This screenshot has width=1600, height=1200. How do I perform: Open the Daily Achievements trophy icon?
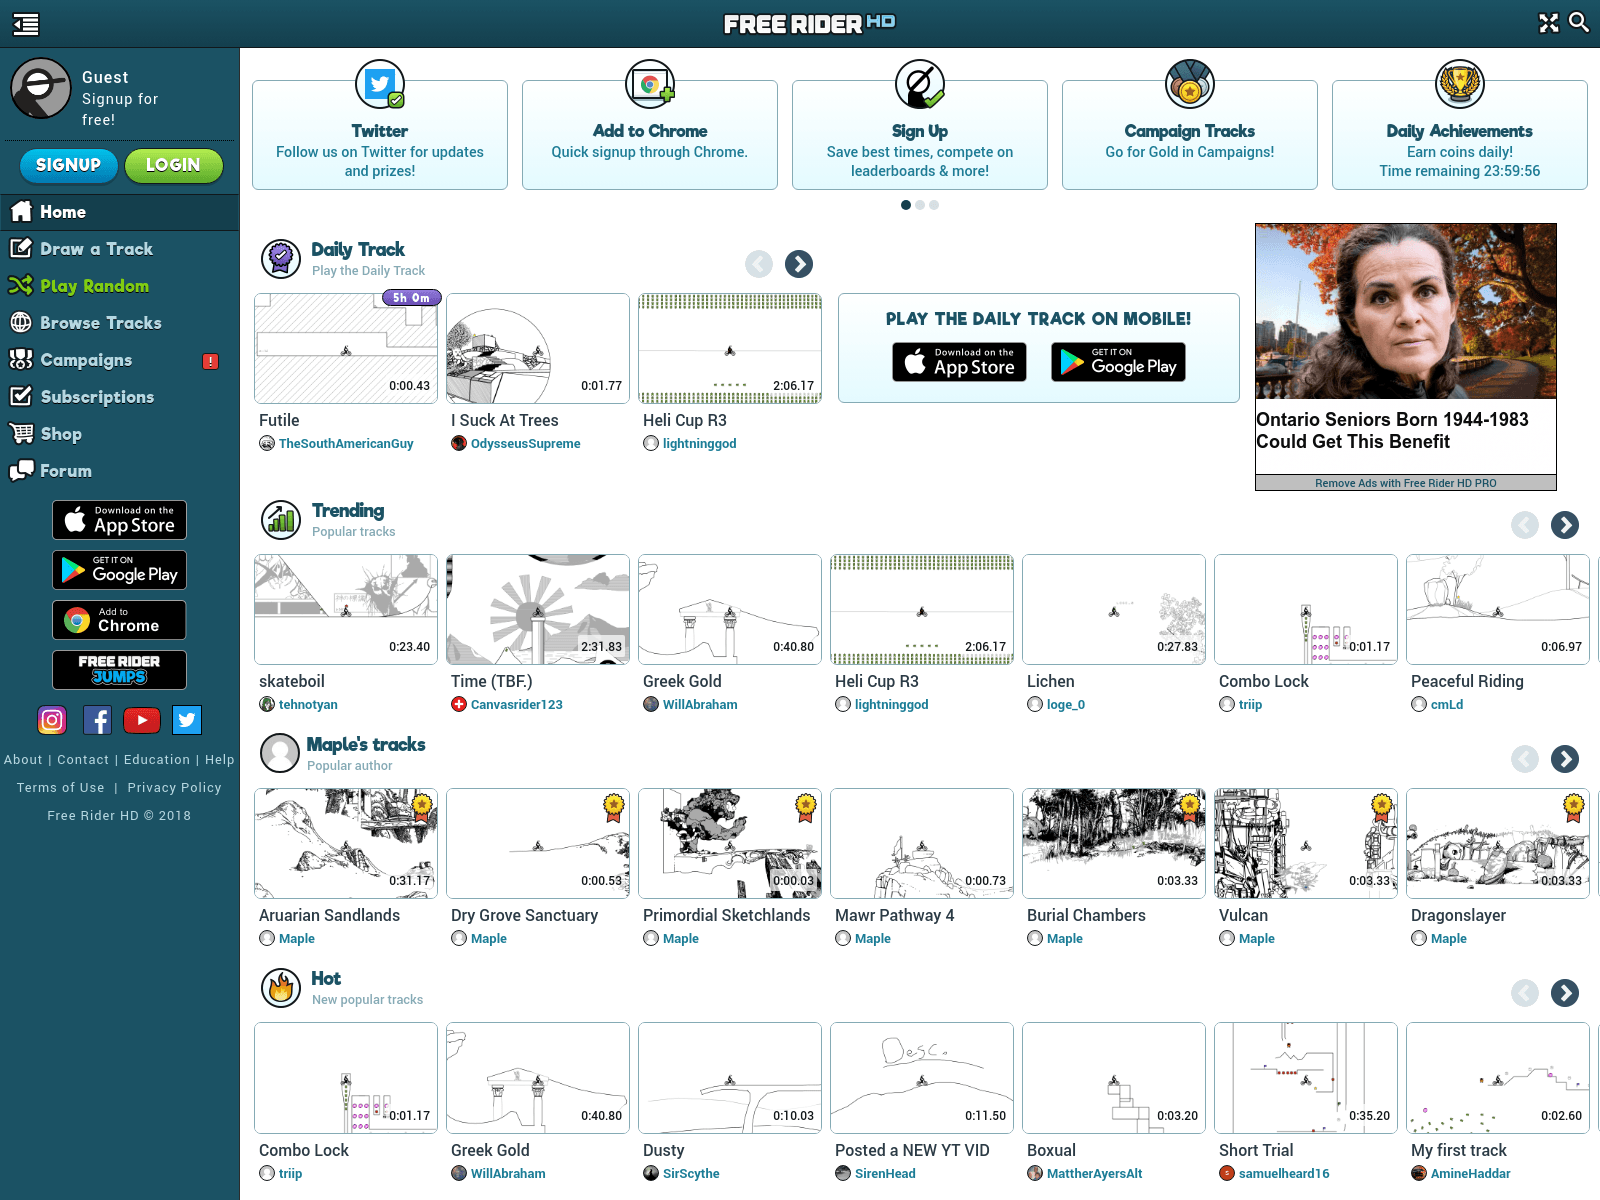tap(1460, 85)
